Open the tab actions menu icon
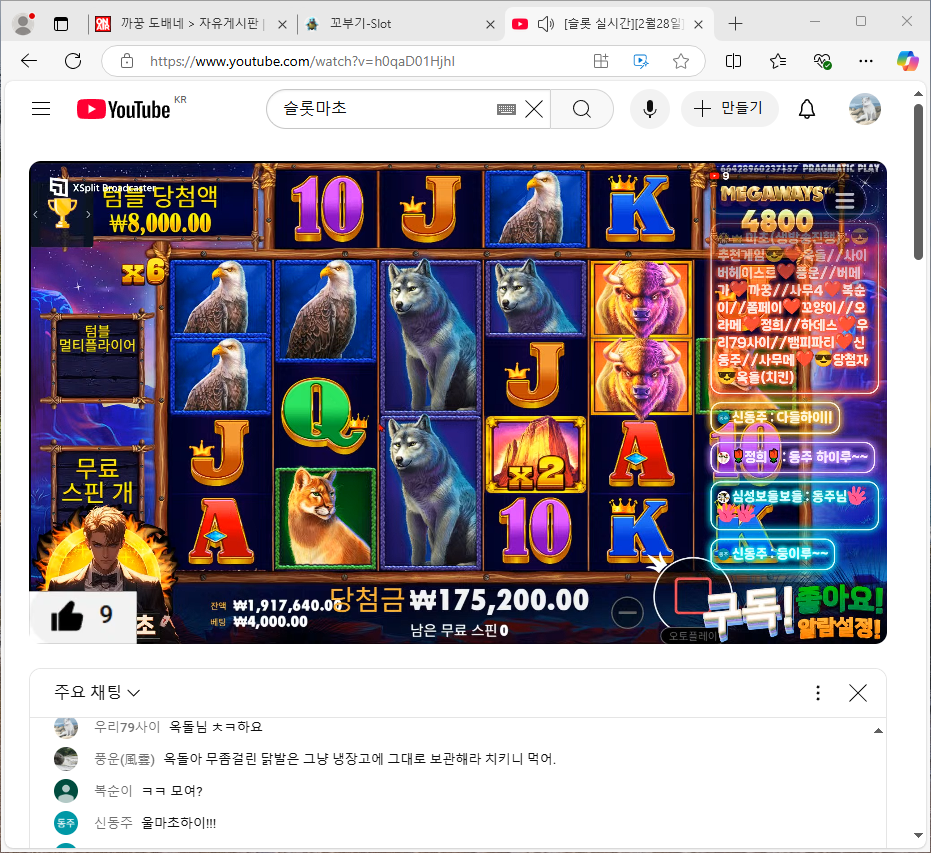This screenshot has height=853, width=931. (61, 24)
